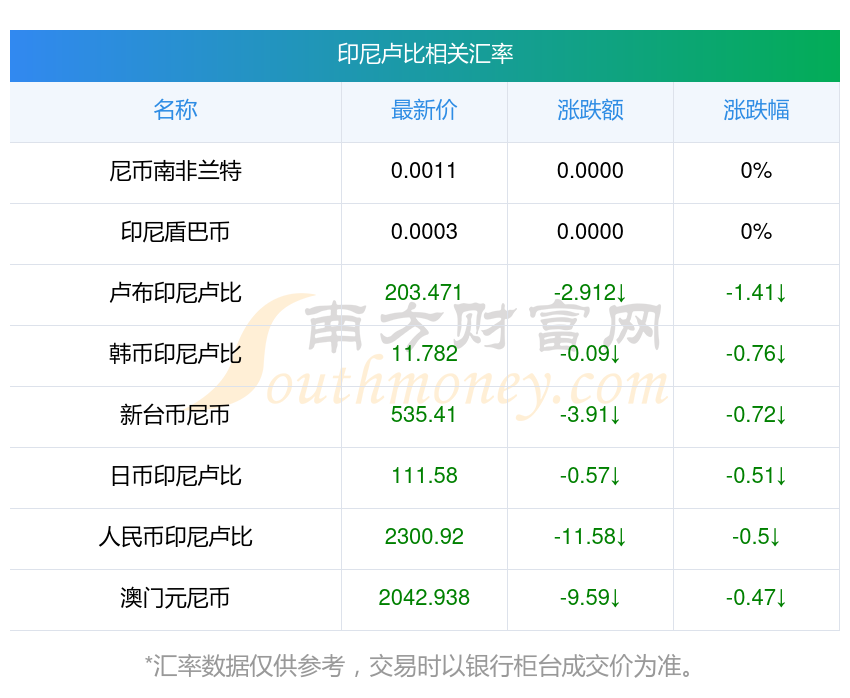Click the change amount -0.57↓
This screenshot has height=698, width=850.
coord(590,476)
